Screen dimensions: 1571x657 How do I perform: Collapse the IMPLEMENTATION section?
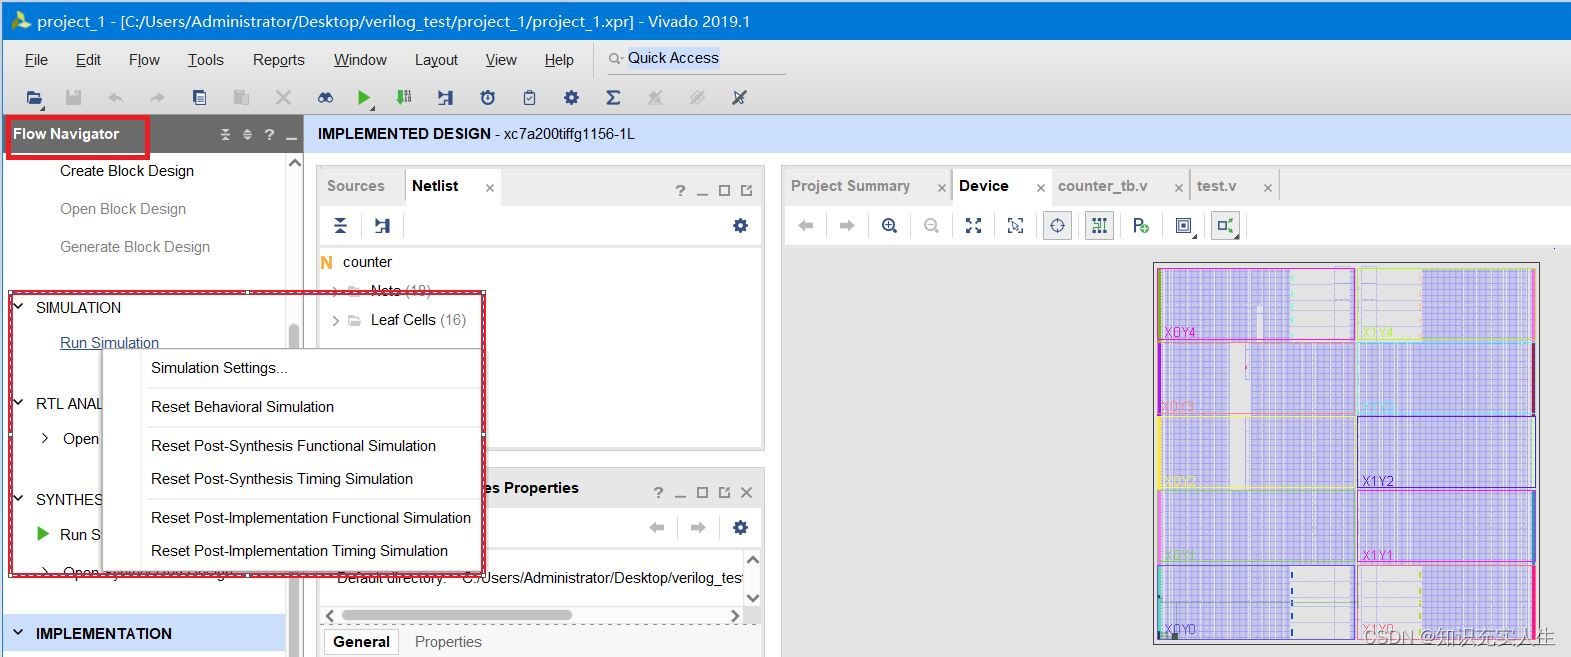click(x=18, y=633)
